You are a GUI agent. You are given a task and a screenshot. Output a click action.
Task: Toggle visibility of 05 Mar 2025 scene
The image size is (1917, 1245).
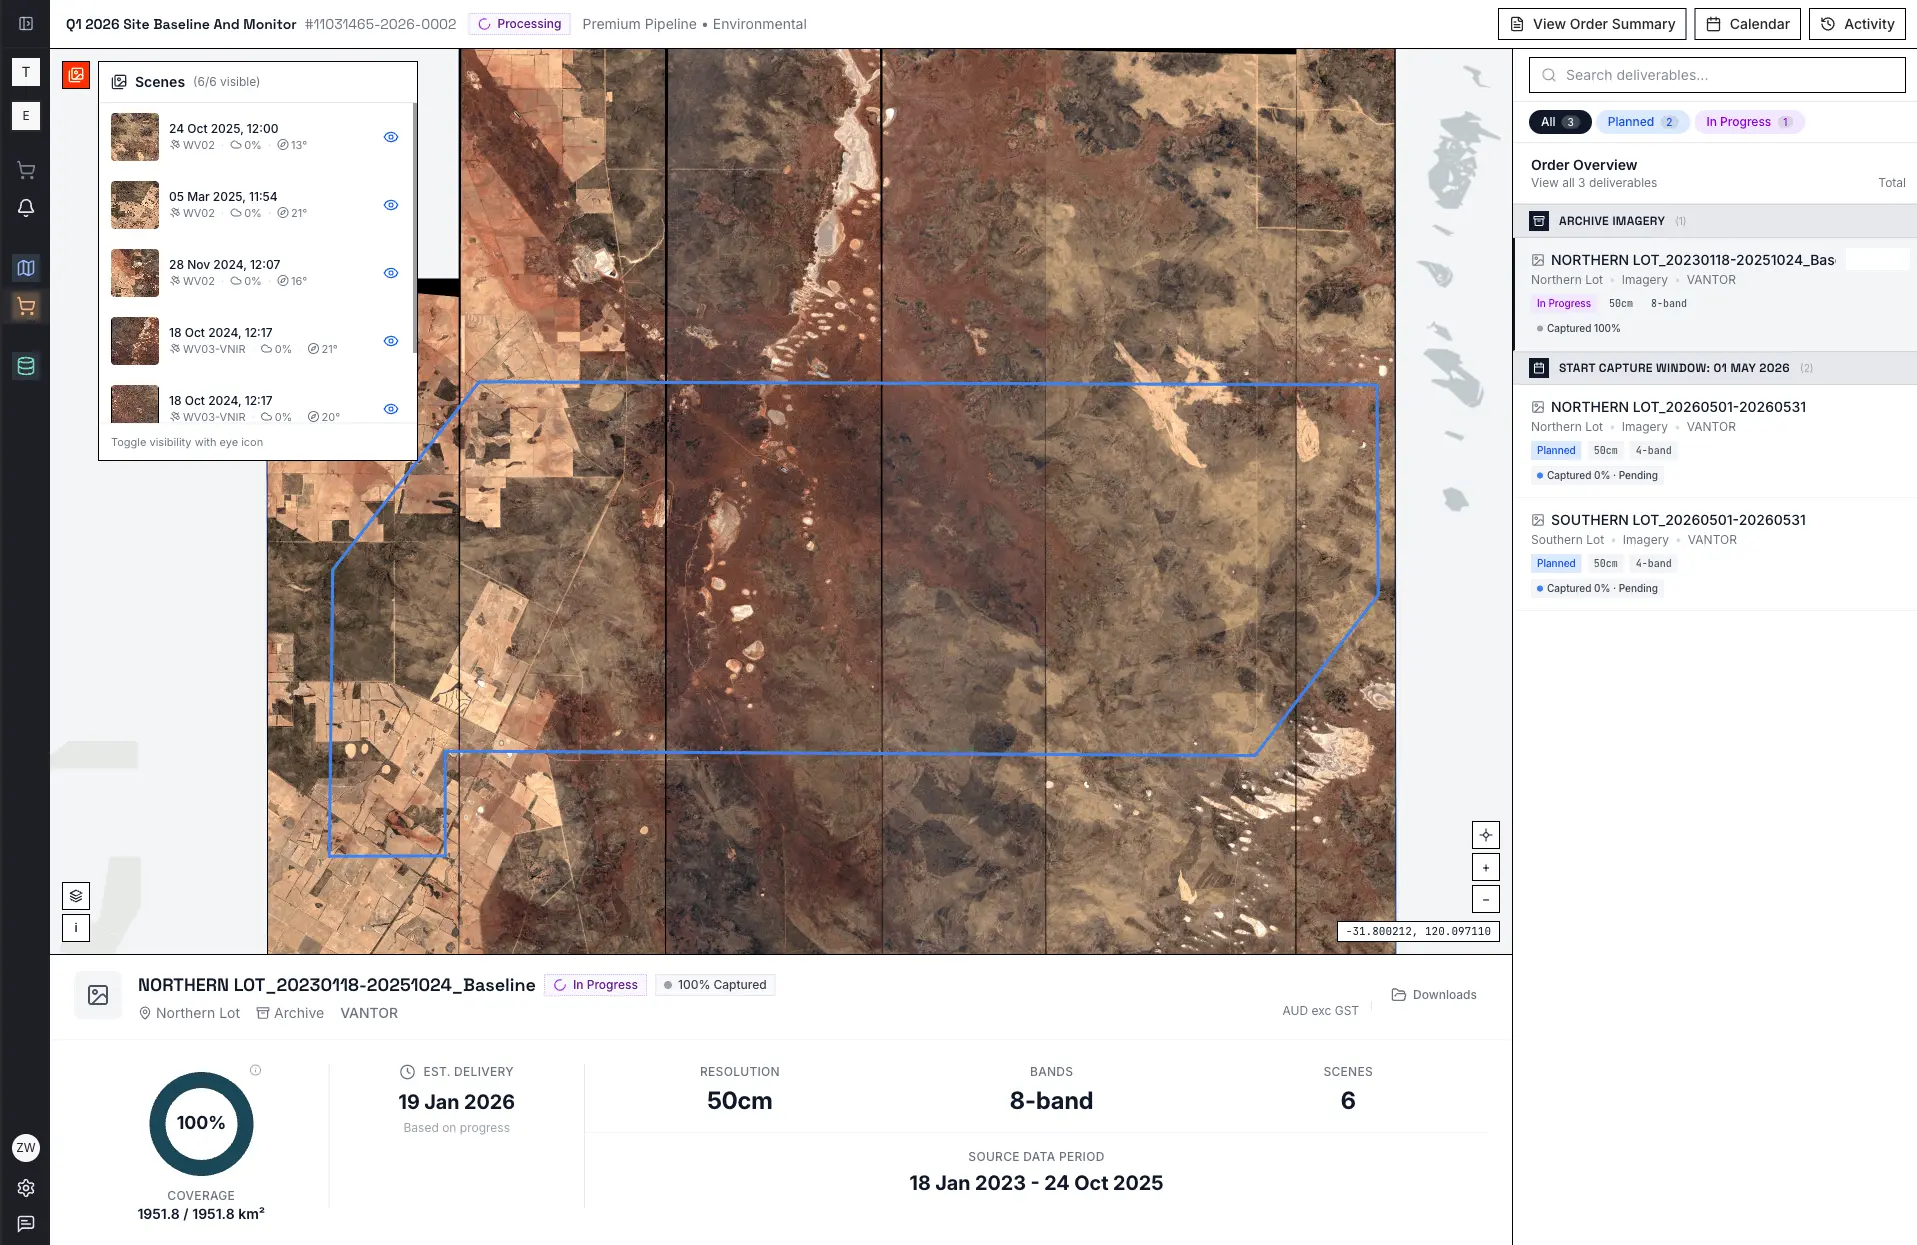(x=391, y=205)
